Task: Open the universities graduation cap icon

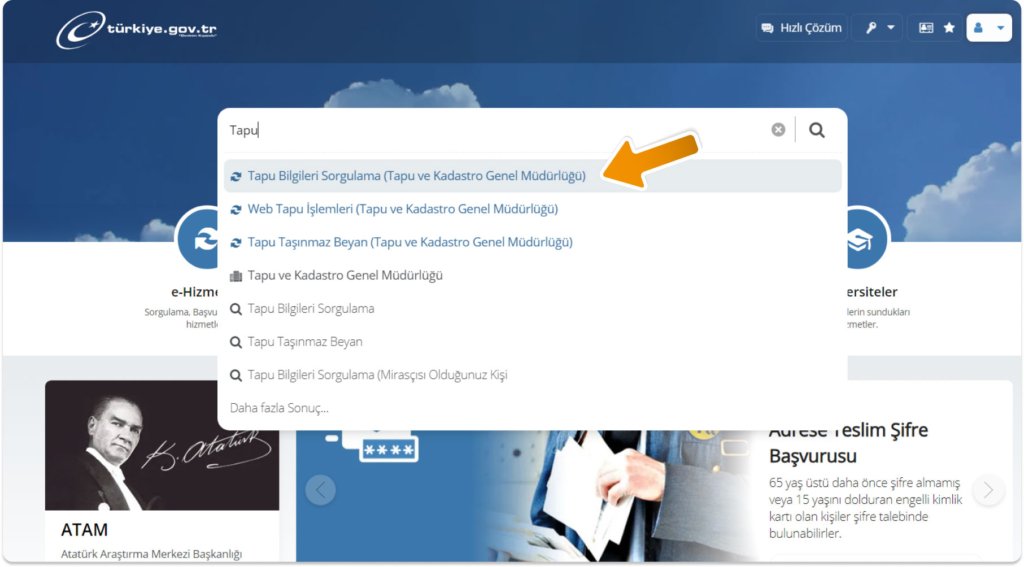Action: point(867,239)
